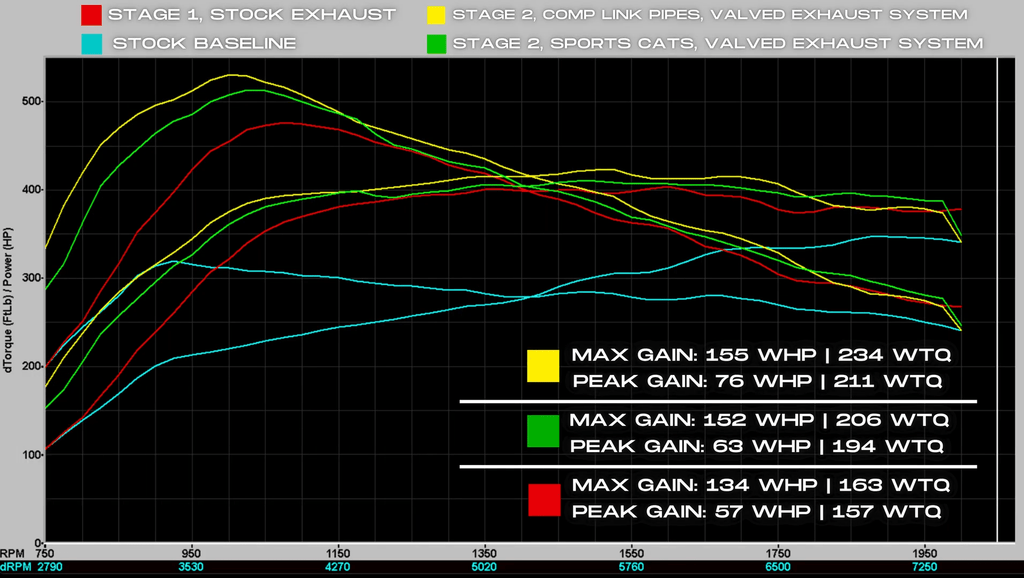
Task: Click the white "RPM" axis row label
Action: coord(12,554)
